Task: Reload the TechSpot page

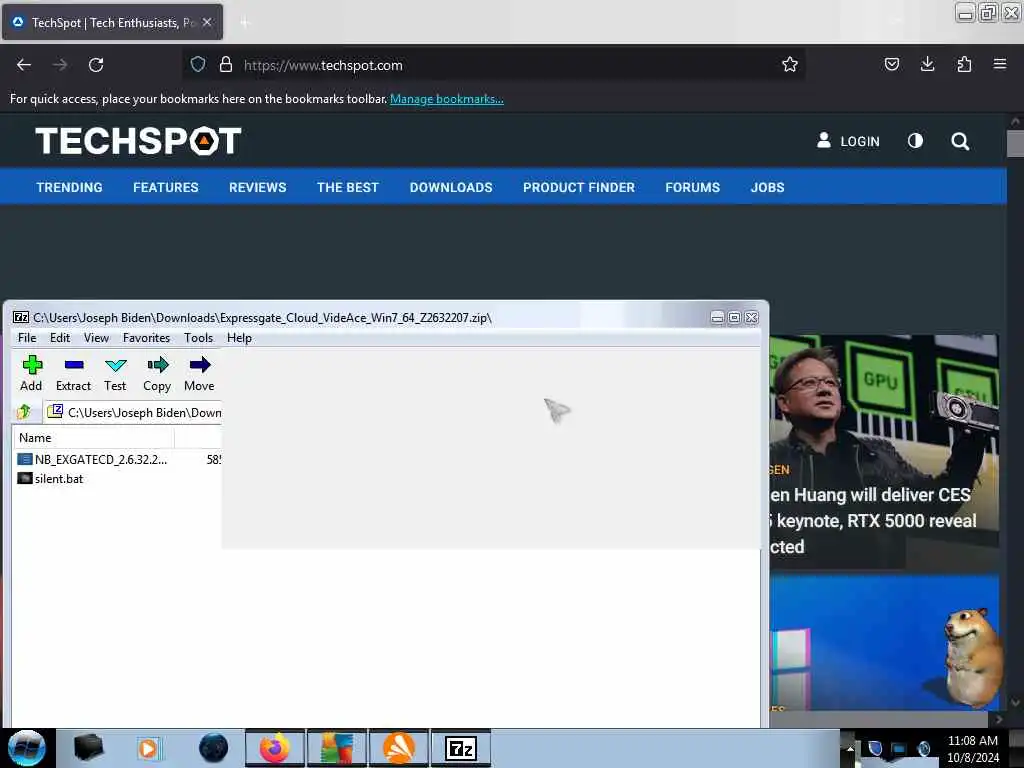Action: coord(96,65)
